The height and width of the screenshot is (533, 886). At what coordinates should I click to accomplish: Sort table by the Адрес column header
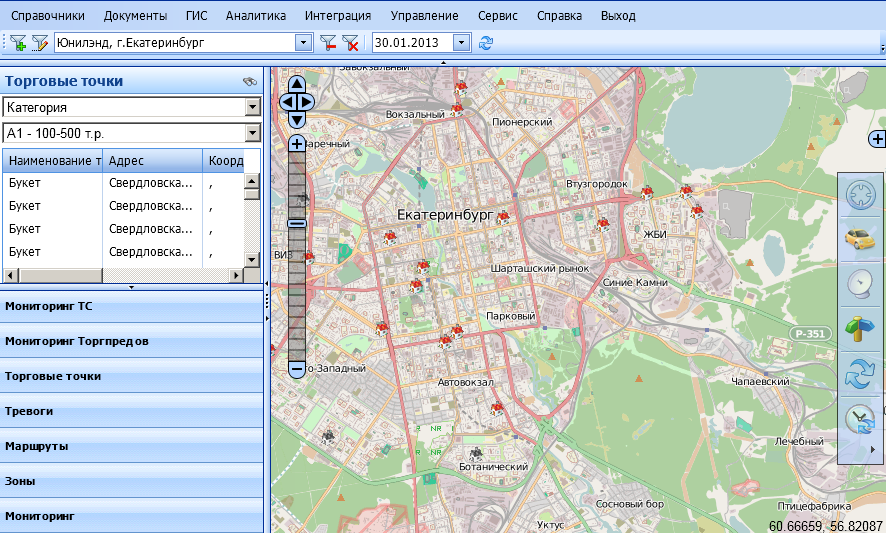tap(152, 160)
